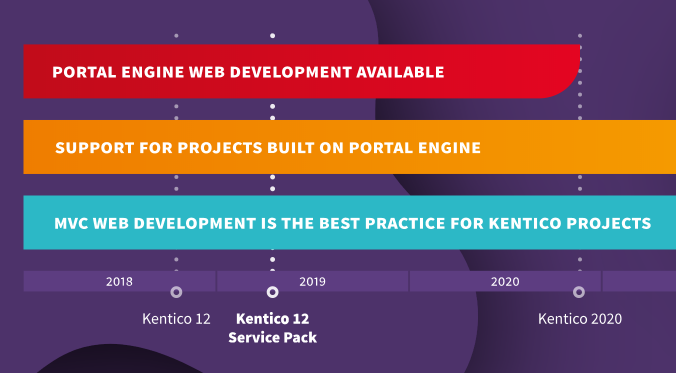Viewport: 676px width, 373px height.
Task: Select the 2018 year segment
Action: [x=119, y=282]
